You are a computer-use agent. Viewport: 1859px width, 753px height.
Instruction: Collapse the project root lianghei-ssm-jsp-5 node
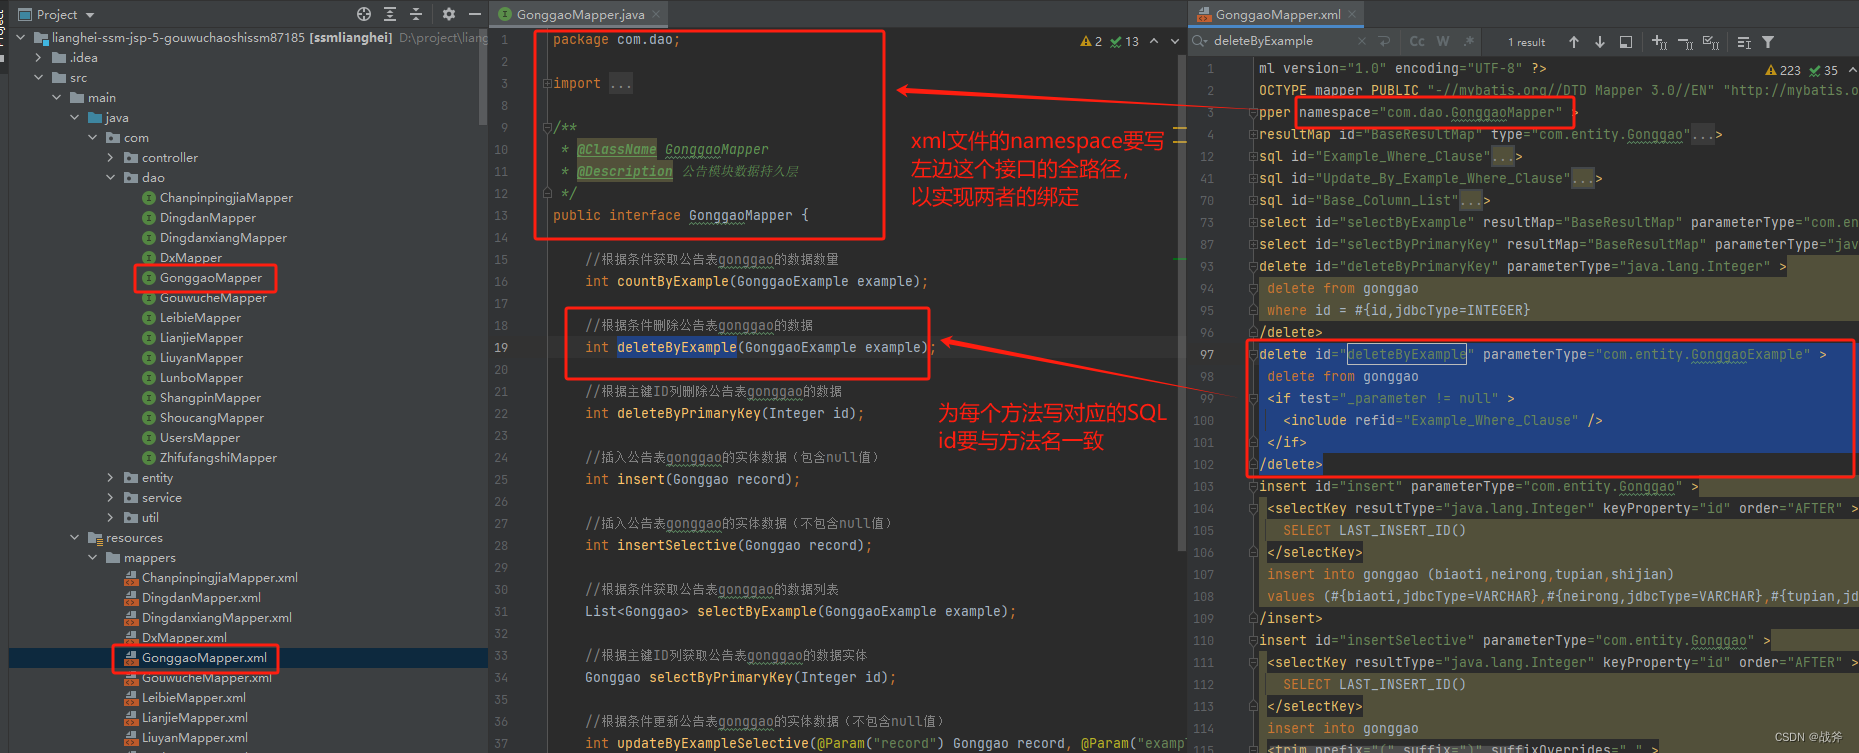pyautogui.click(x=21, y=38)
